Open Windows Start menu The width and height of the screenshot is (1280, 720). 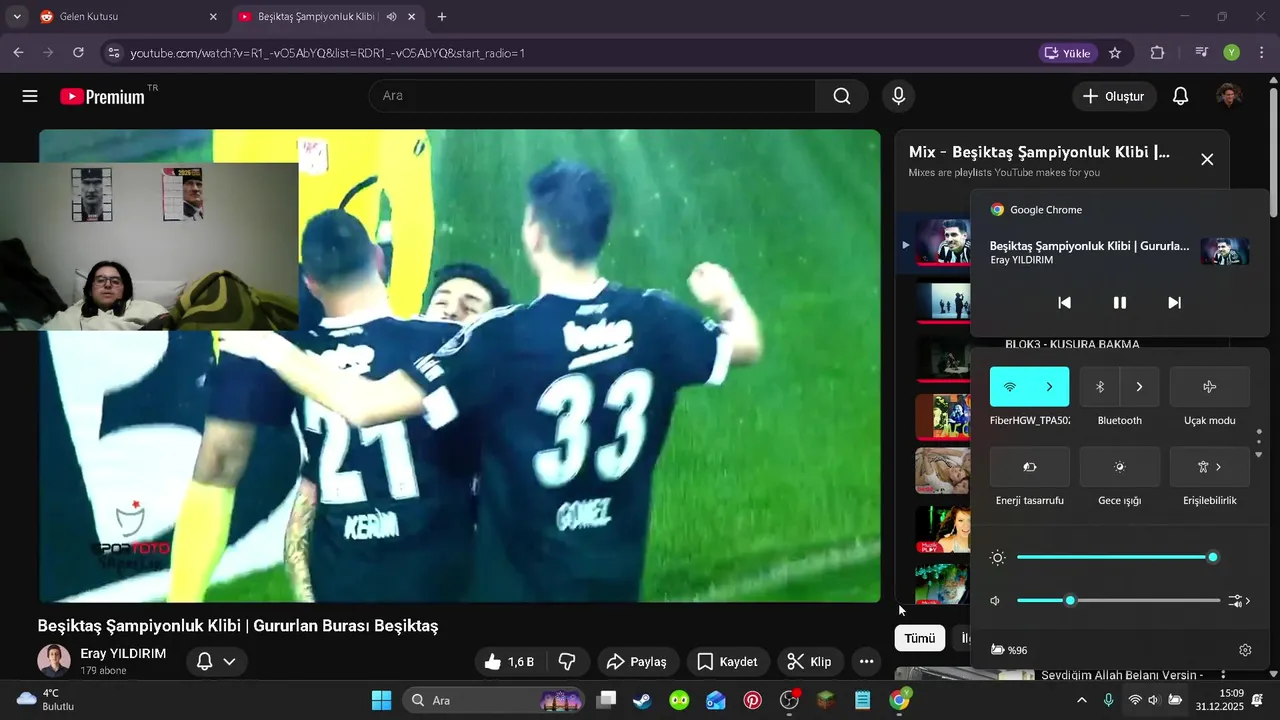click(x=381, y=700)
